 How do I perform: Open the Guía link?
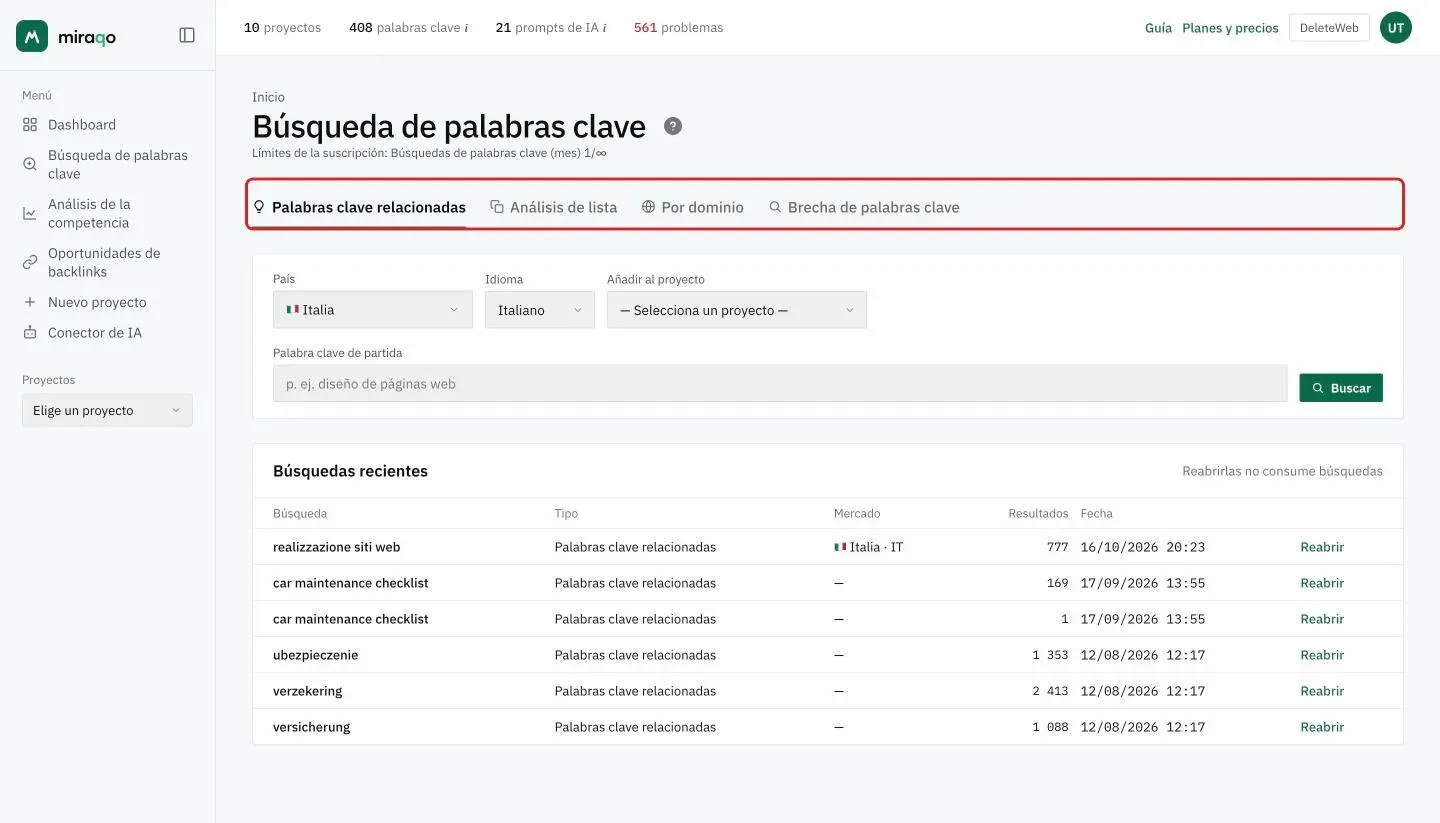click(x=1158, y=28)
